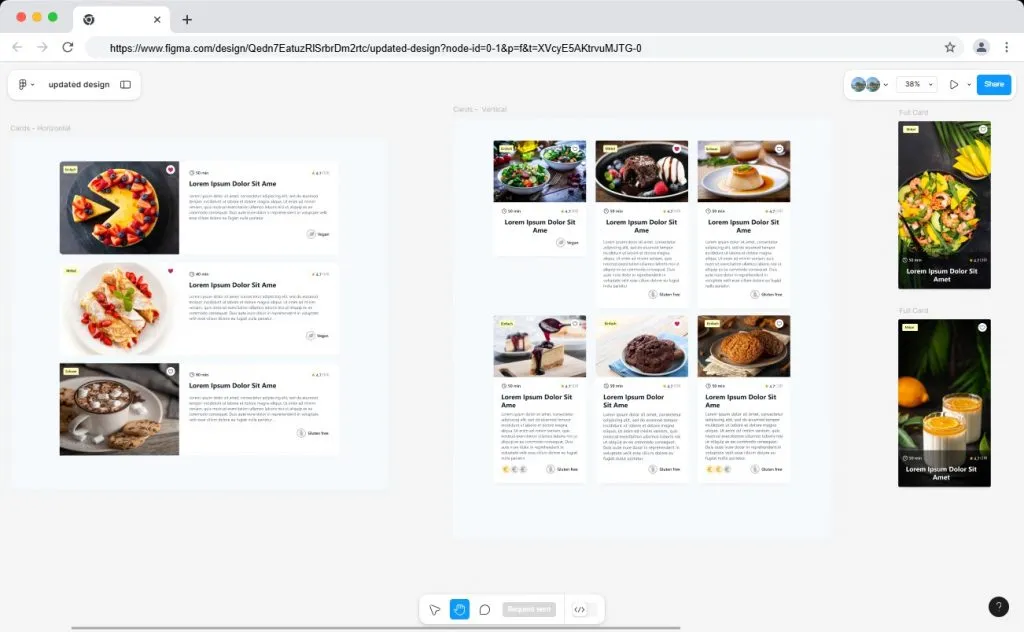Expand the presentation options chevron
This screenshot has height=632, width=1024.
tap(967, 84)
